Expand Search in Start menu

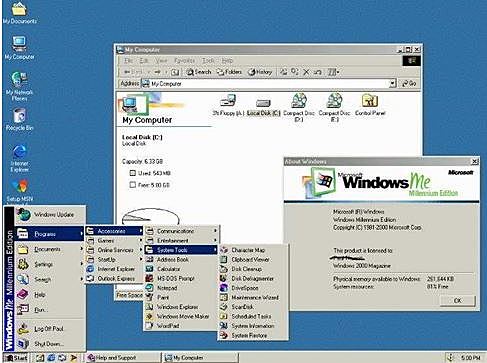[x=49, y=279]
